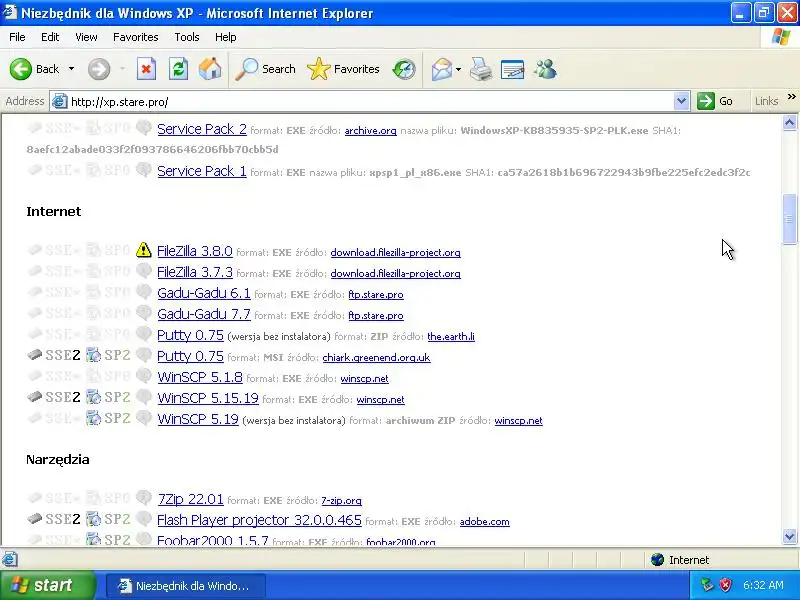Click the scrollbar up arrow
800x600 pixels.
(x=789, y=122)
